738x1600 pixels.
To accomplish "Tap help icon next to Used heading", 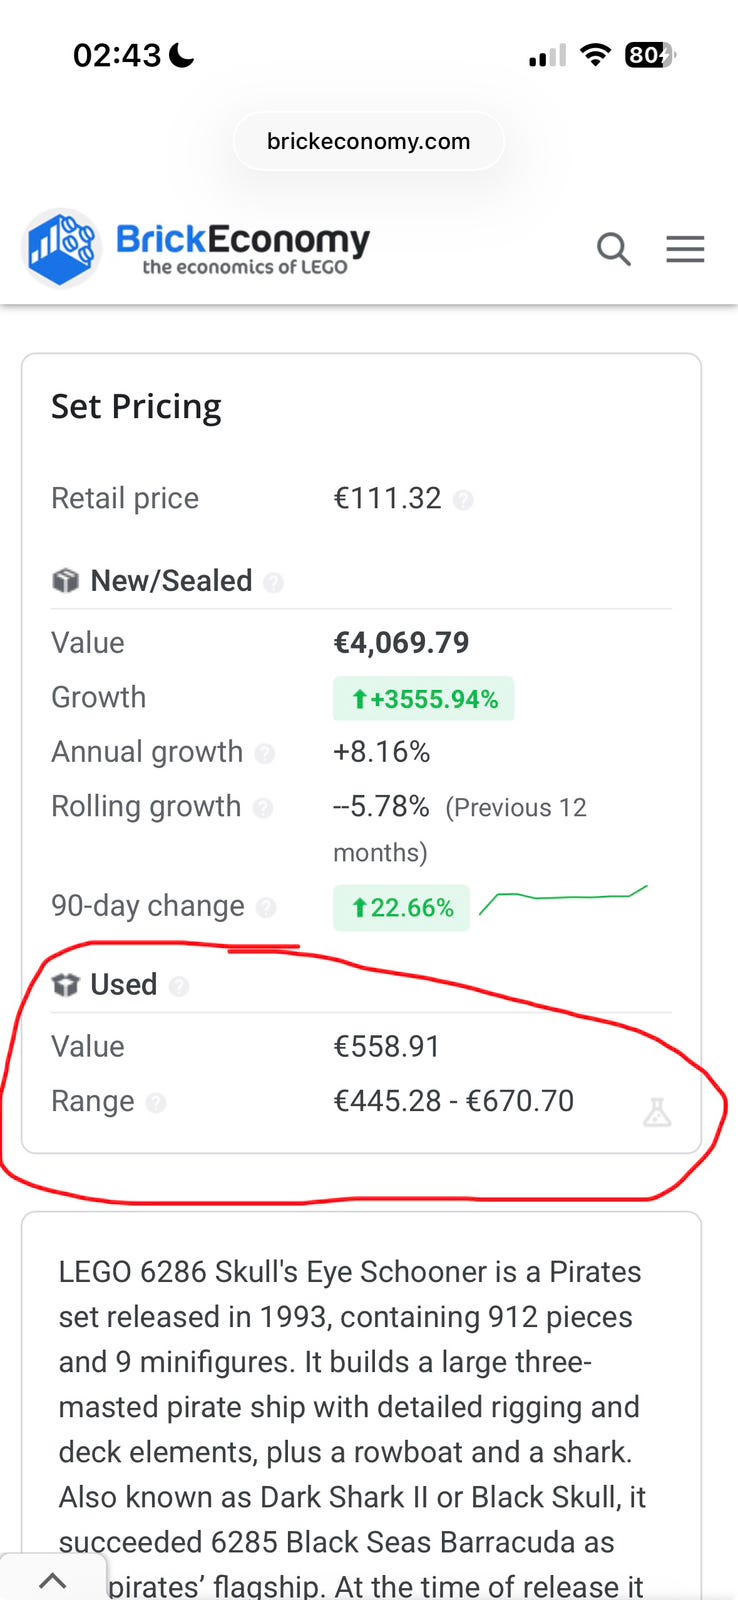I will pyautogui.click(x=179, y=986).
